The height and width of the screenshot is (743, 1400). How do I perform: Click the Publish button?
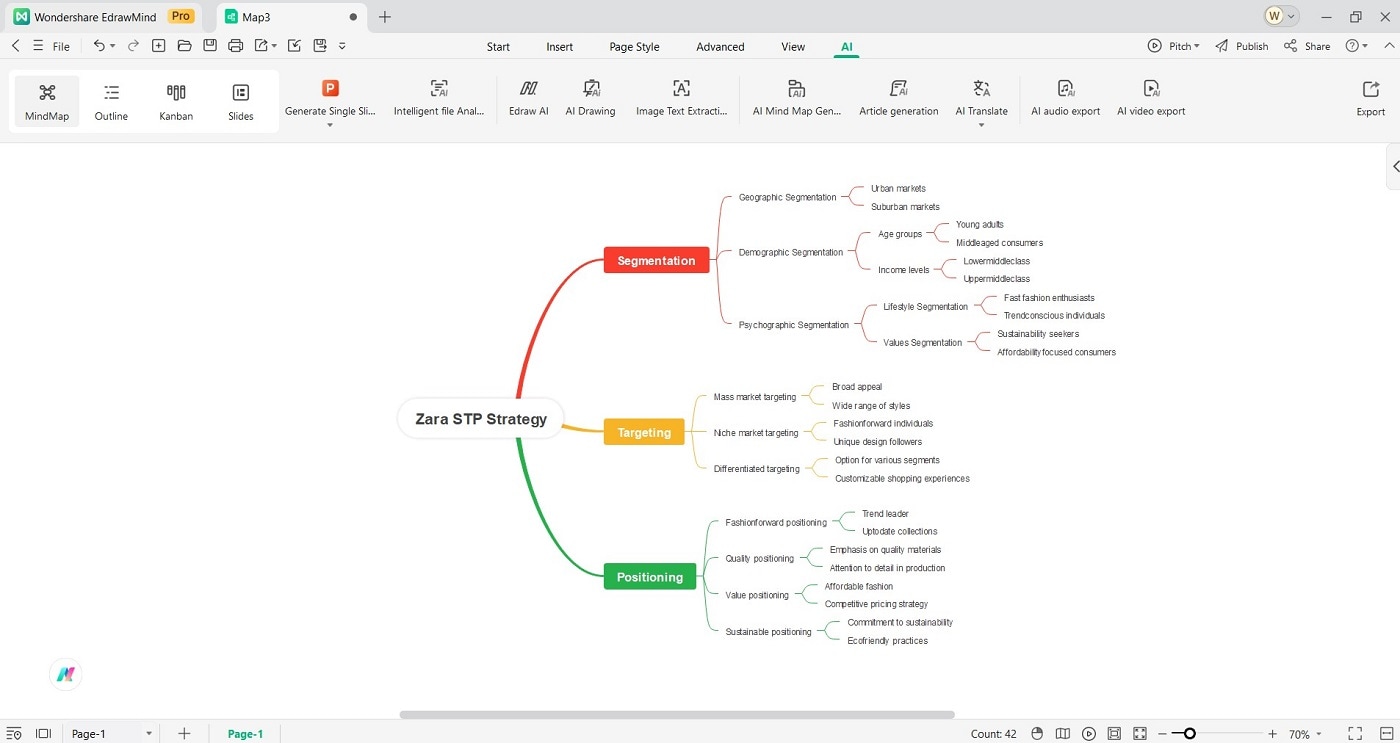coord(1242,46)
